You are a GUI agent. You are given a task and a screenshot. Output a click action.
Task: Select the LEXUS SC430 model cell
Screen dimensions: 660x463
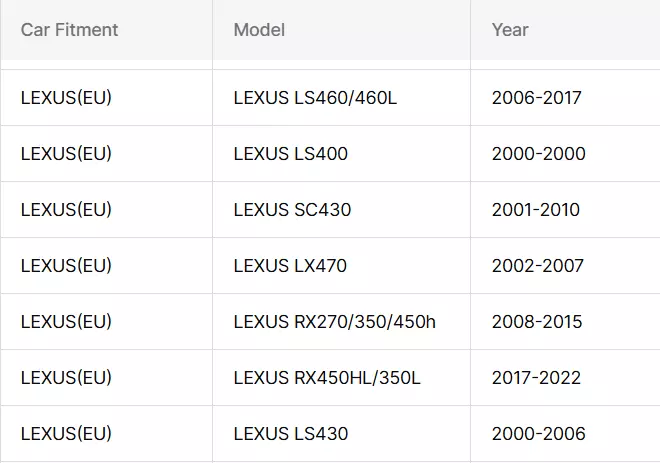(x=341, y=210)
